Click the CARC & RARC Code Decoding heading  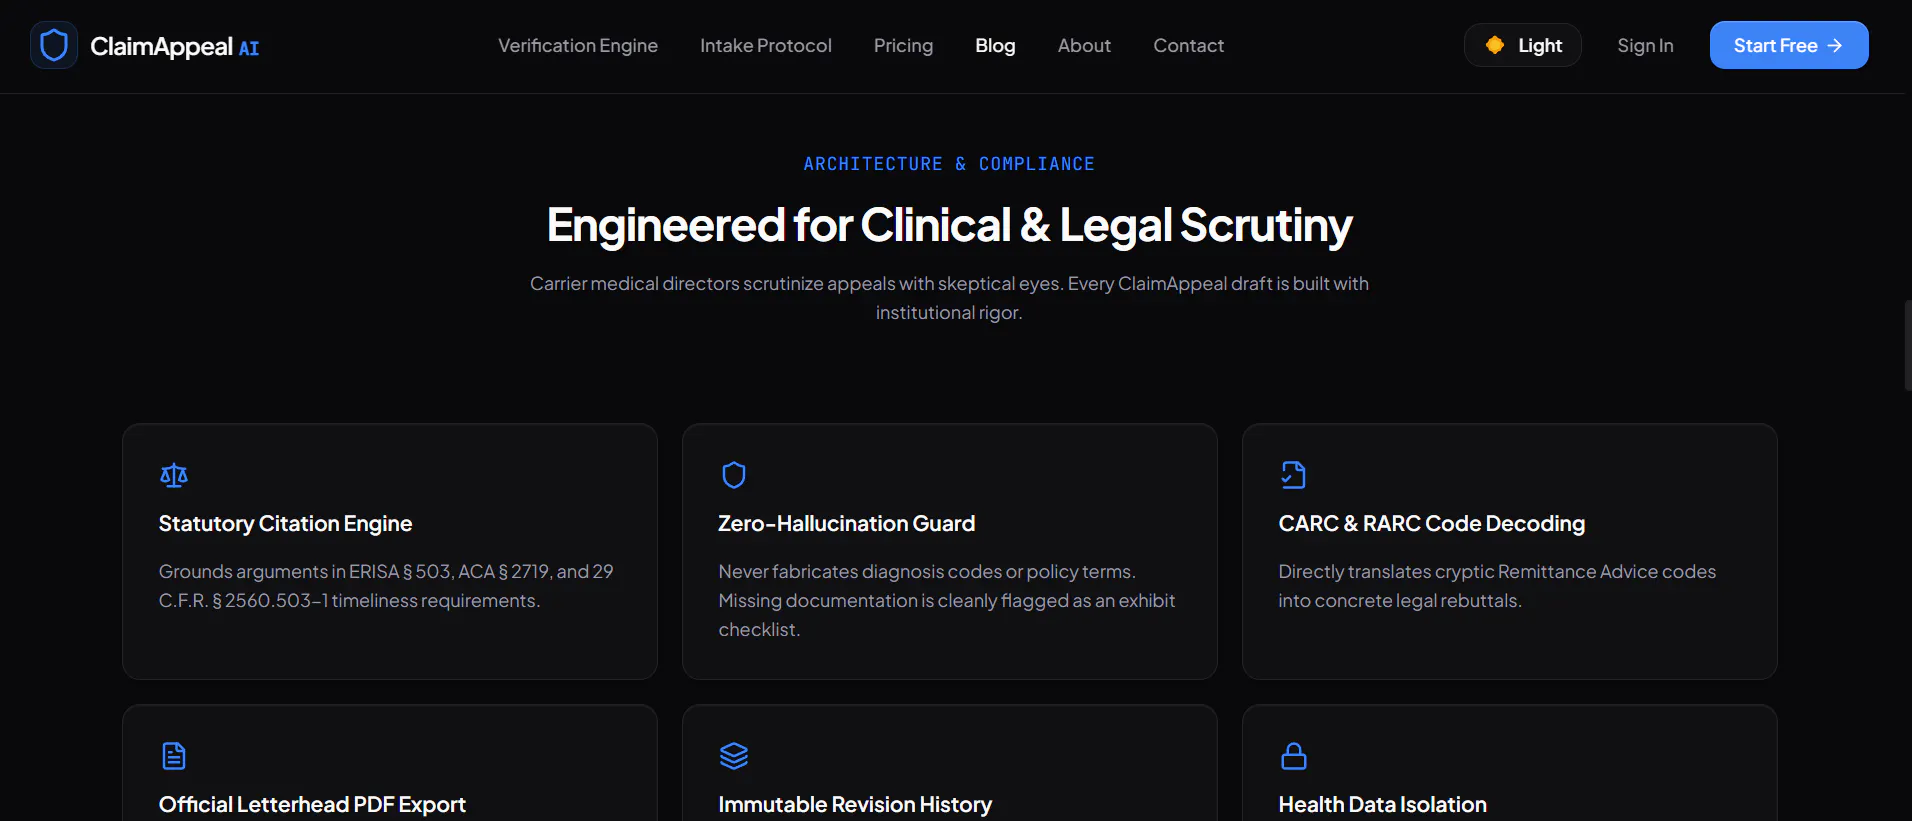click(x=1431, y=523)
